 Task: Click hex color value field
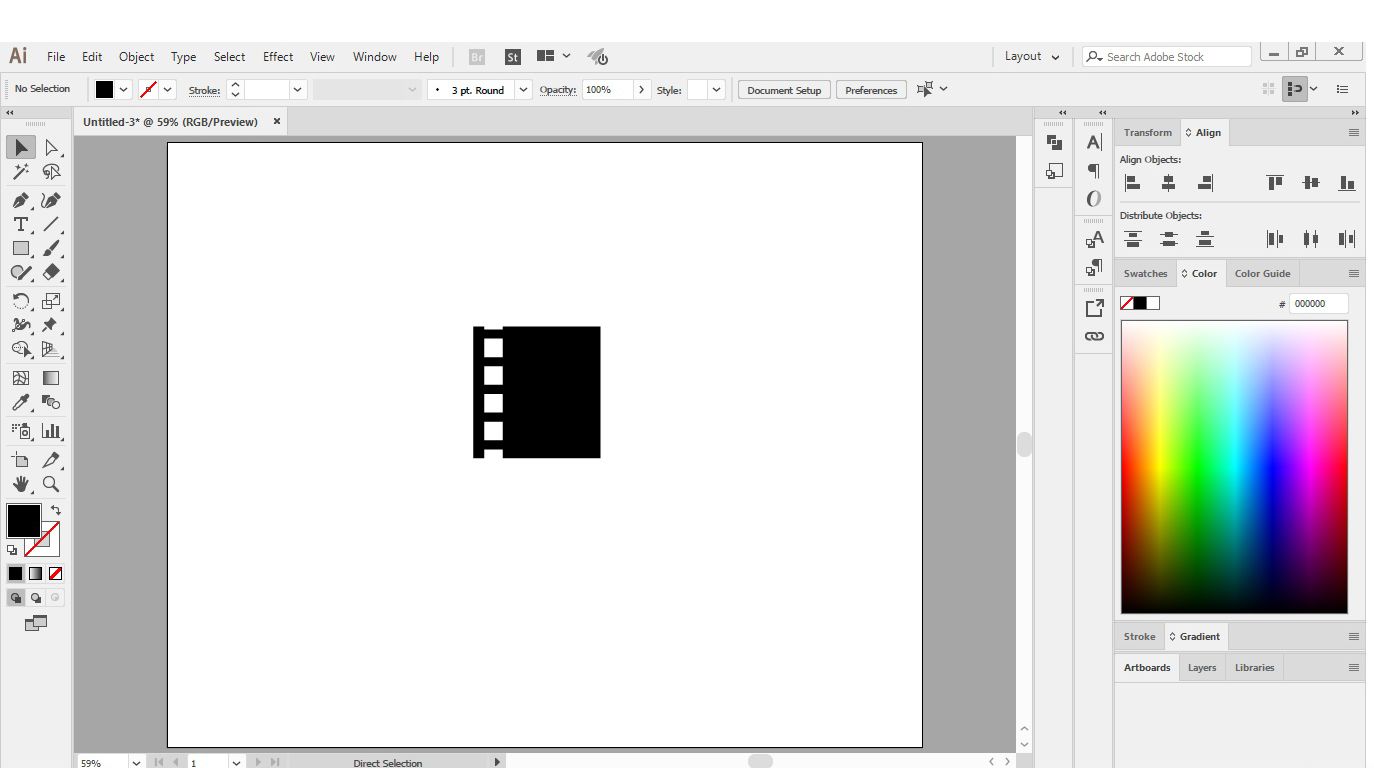(x=1318, y=304)
